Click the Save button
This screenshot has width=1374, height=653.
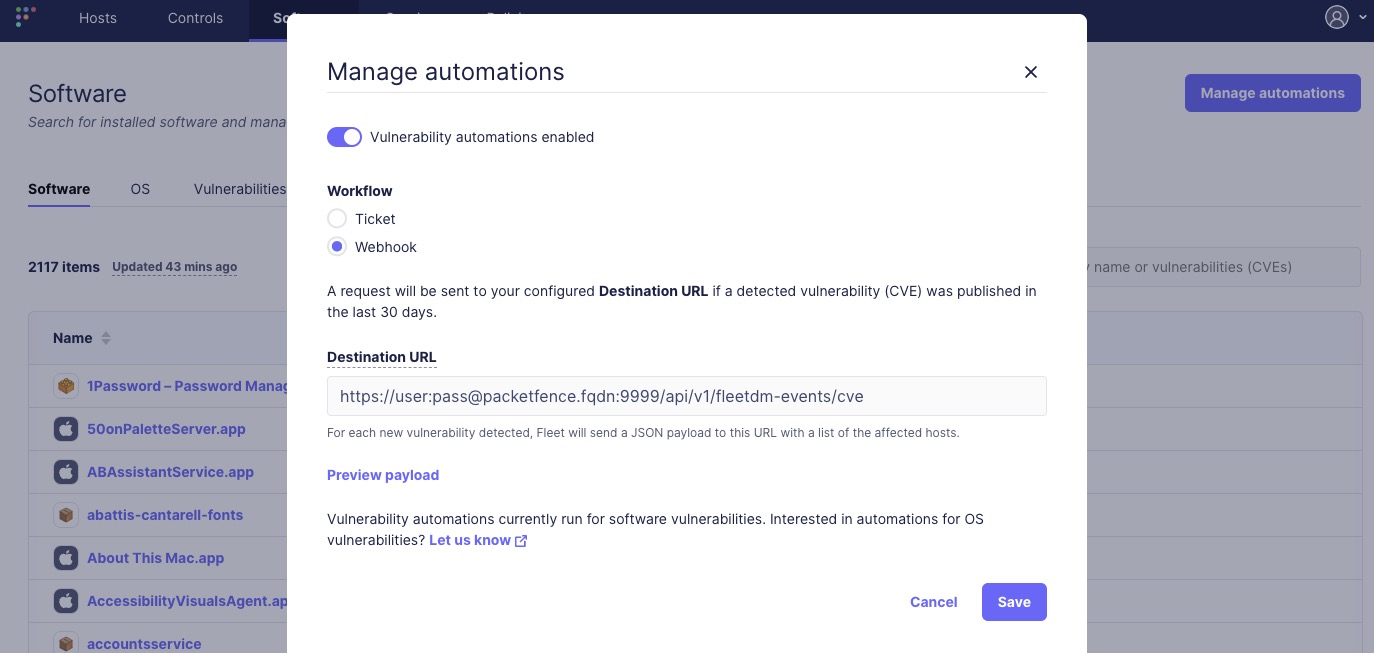point(1014,602)
